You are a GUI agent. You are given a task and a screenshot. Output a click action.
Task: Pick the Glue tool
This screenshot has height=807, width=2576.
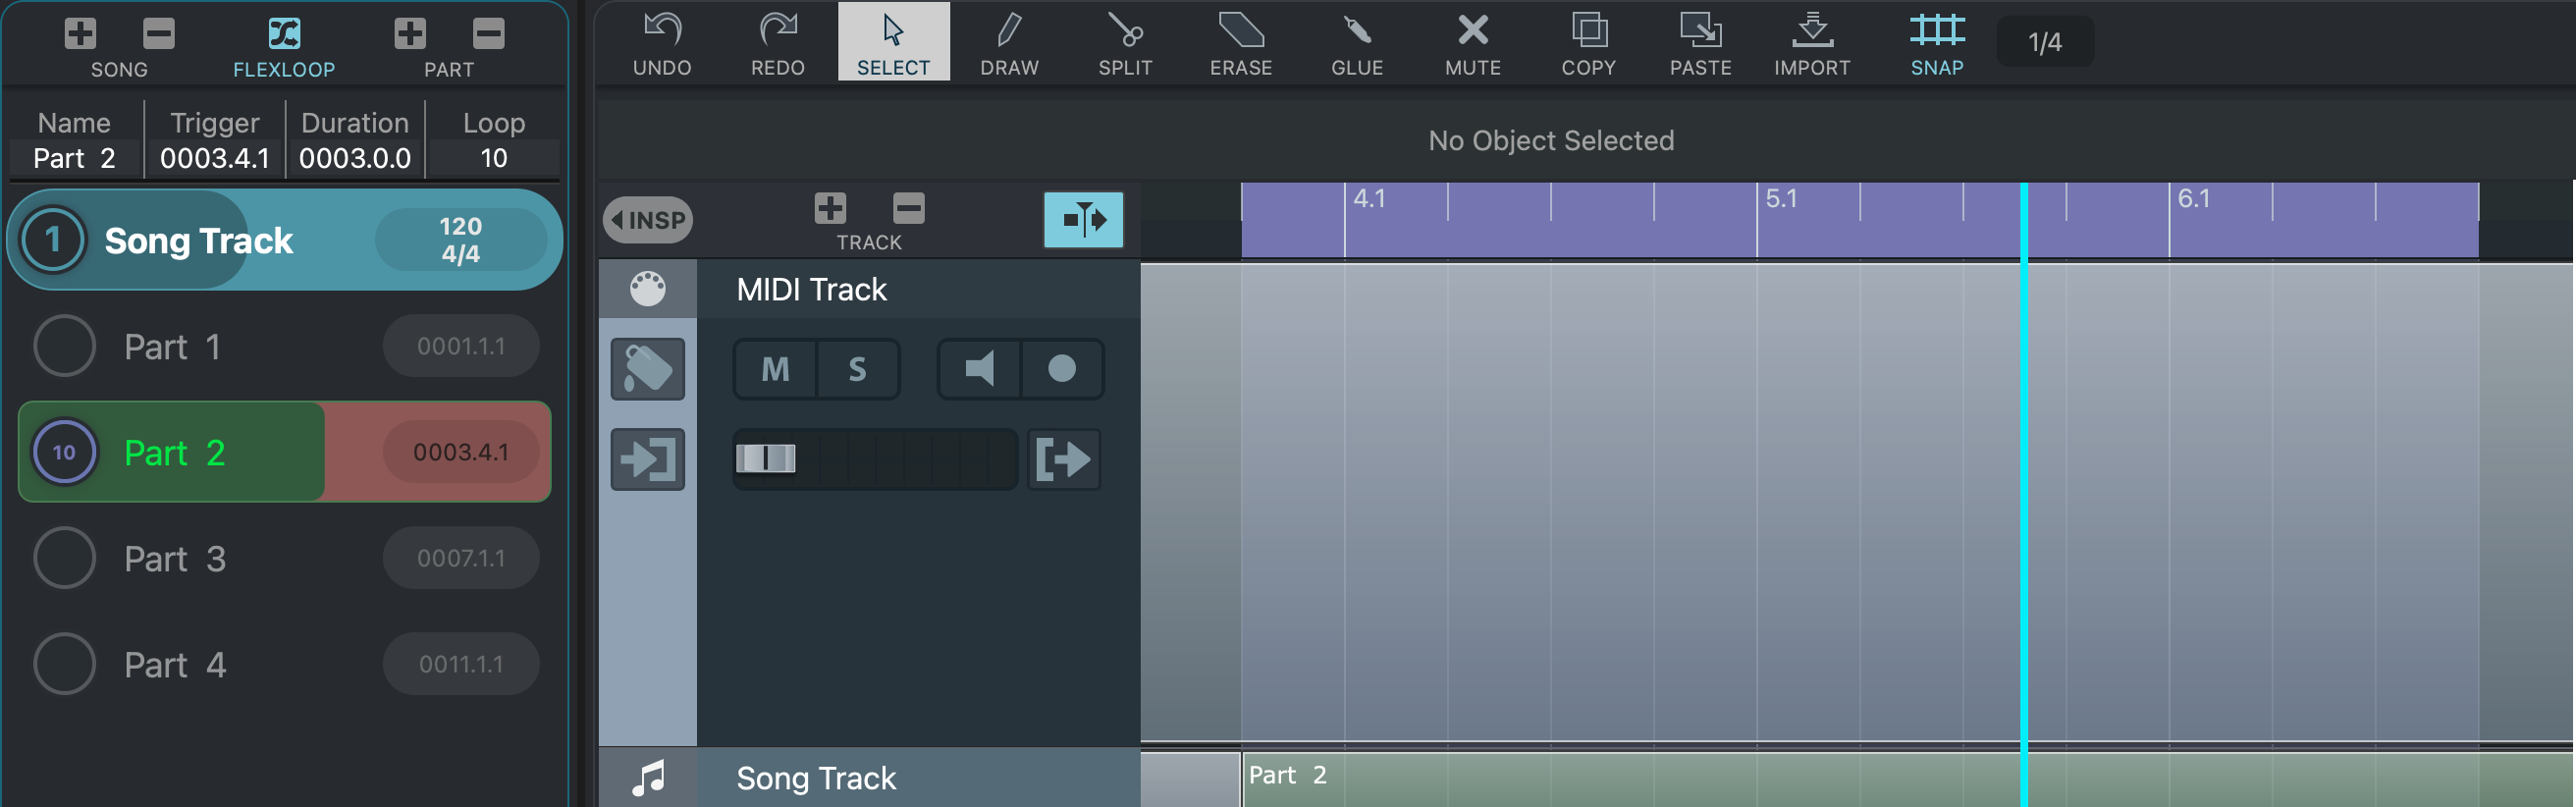[1356, 43]
